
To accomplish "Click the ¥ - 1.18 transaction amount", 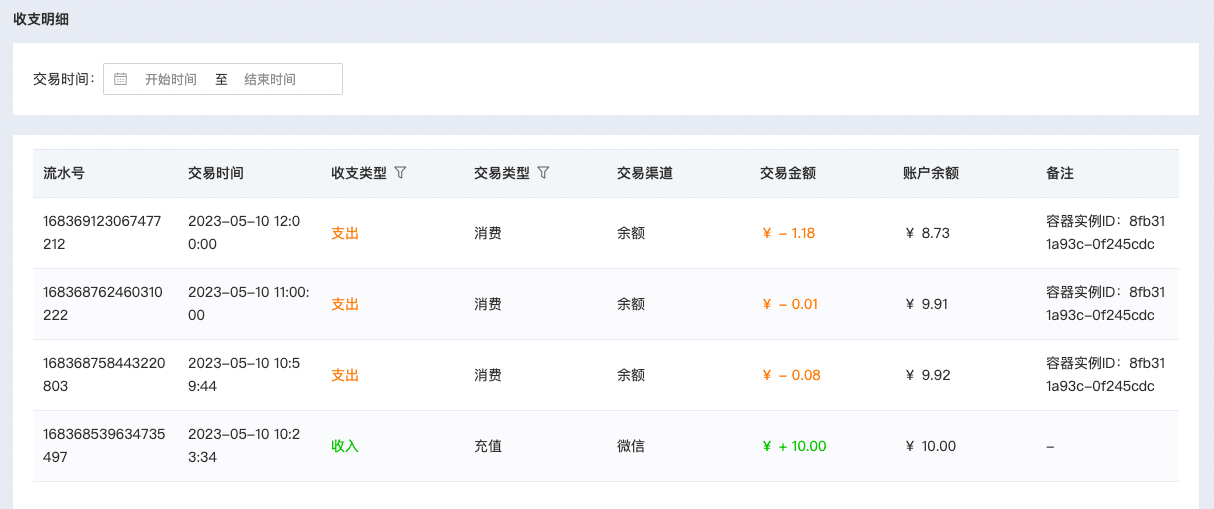I will coord(789,233).
